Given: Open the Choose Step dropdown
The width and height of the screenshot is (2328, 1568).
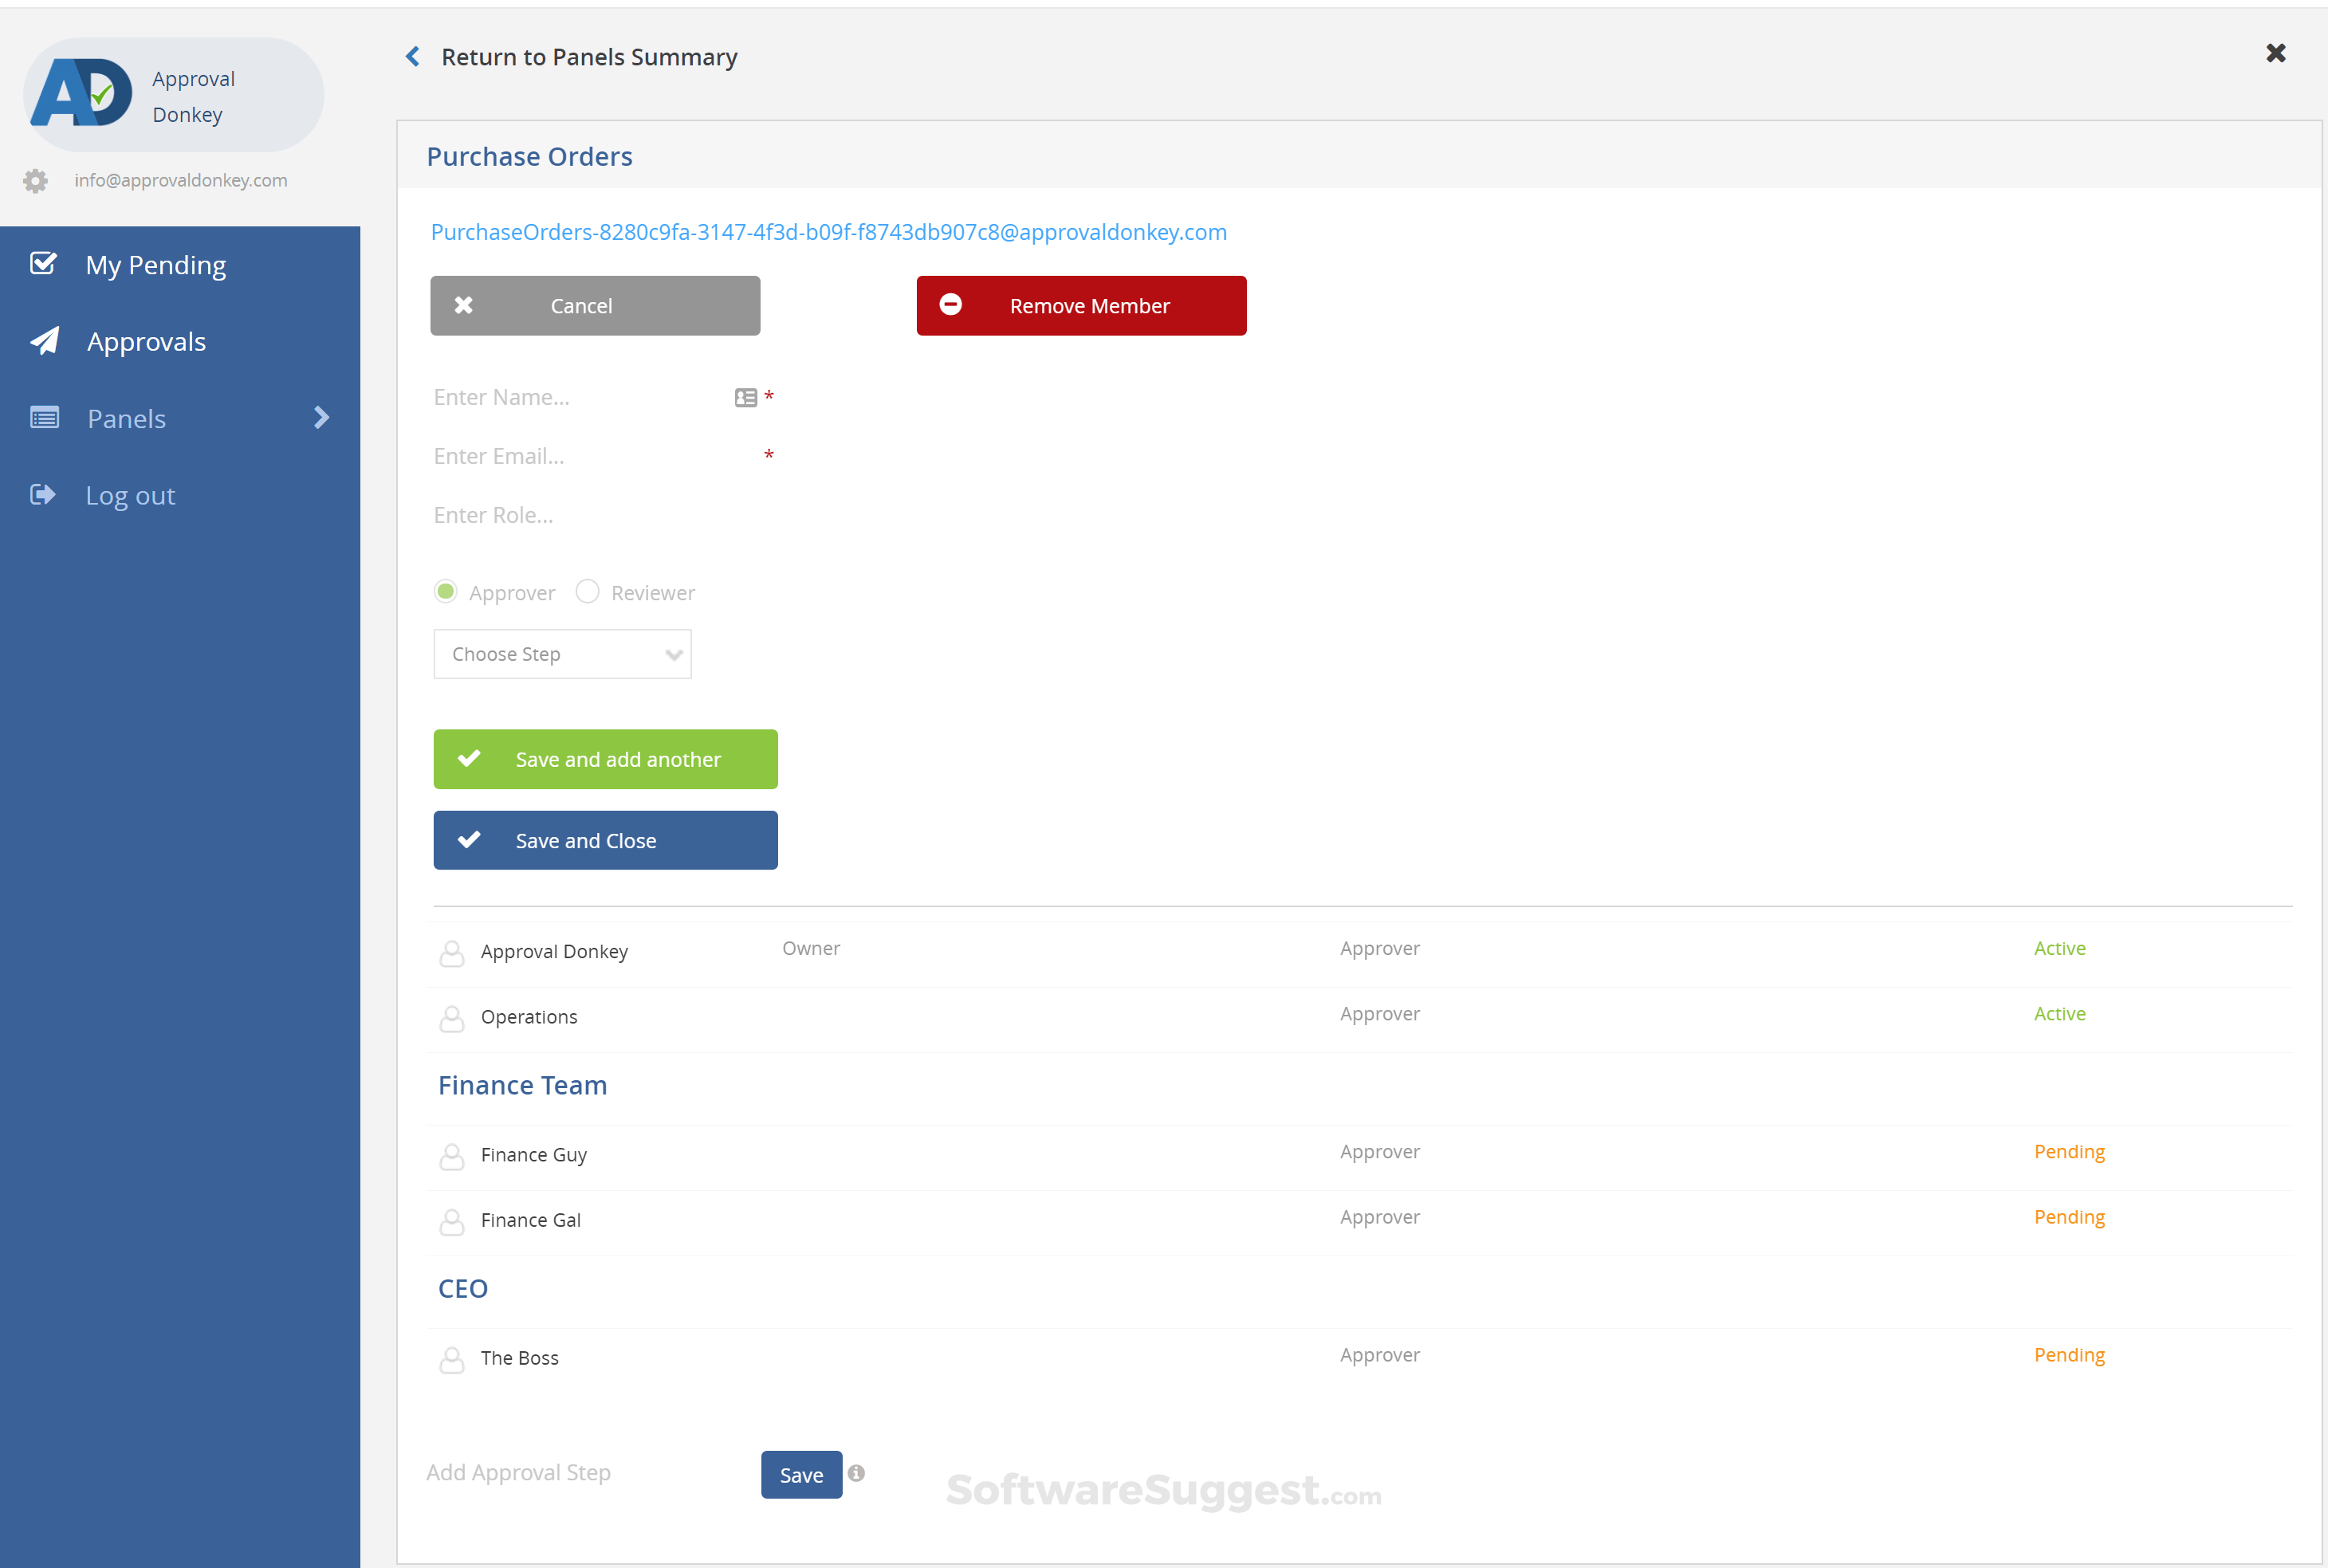Looking at the screenshot, I should point(562,654).
